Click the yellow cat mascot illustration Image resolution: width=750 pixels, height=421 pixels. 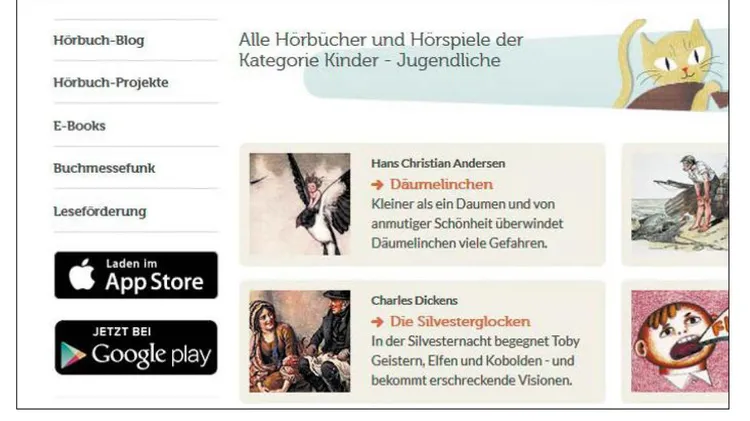tap(671, 65)
